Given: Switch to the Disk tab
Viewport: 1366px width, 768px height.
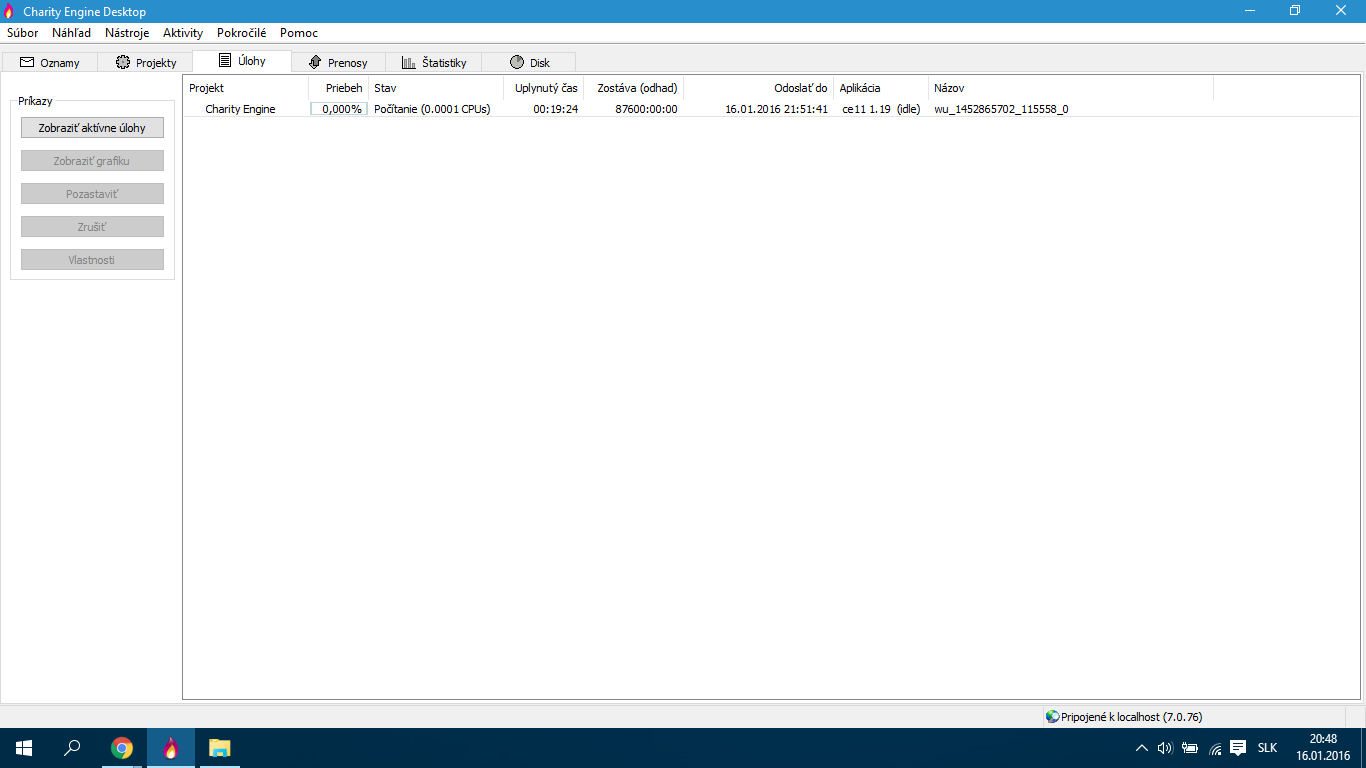Looking at the screenshot, I should click(529, 62).
